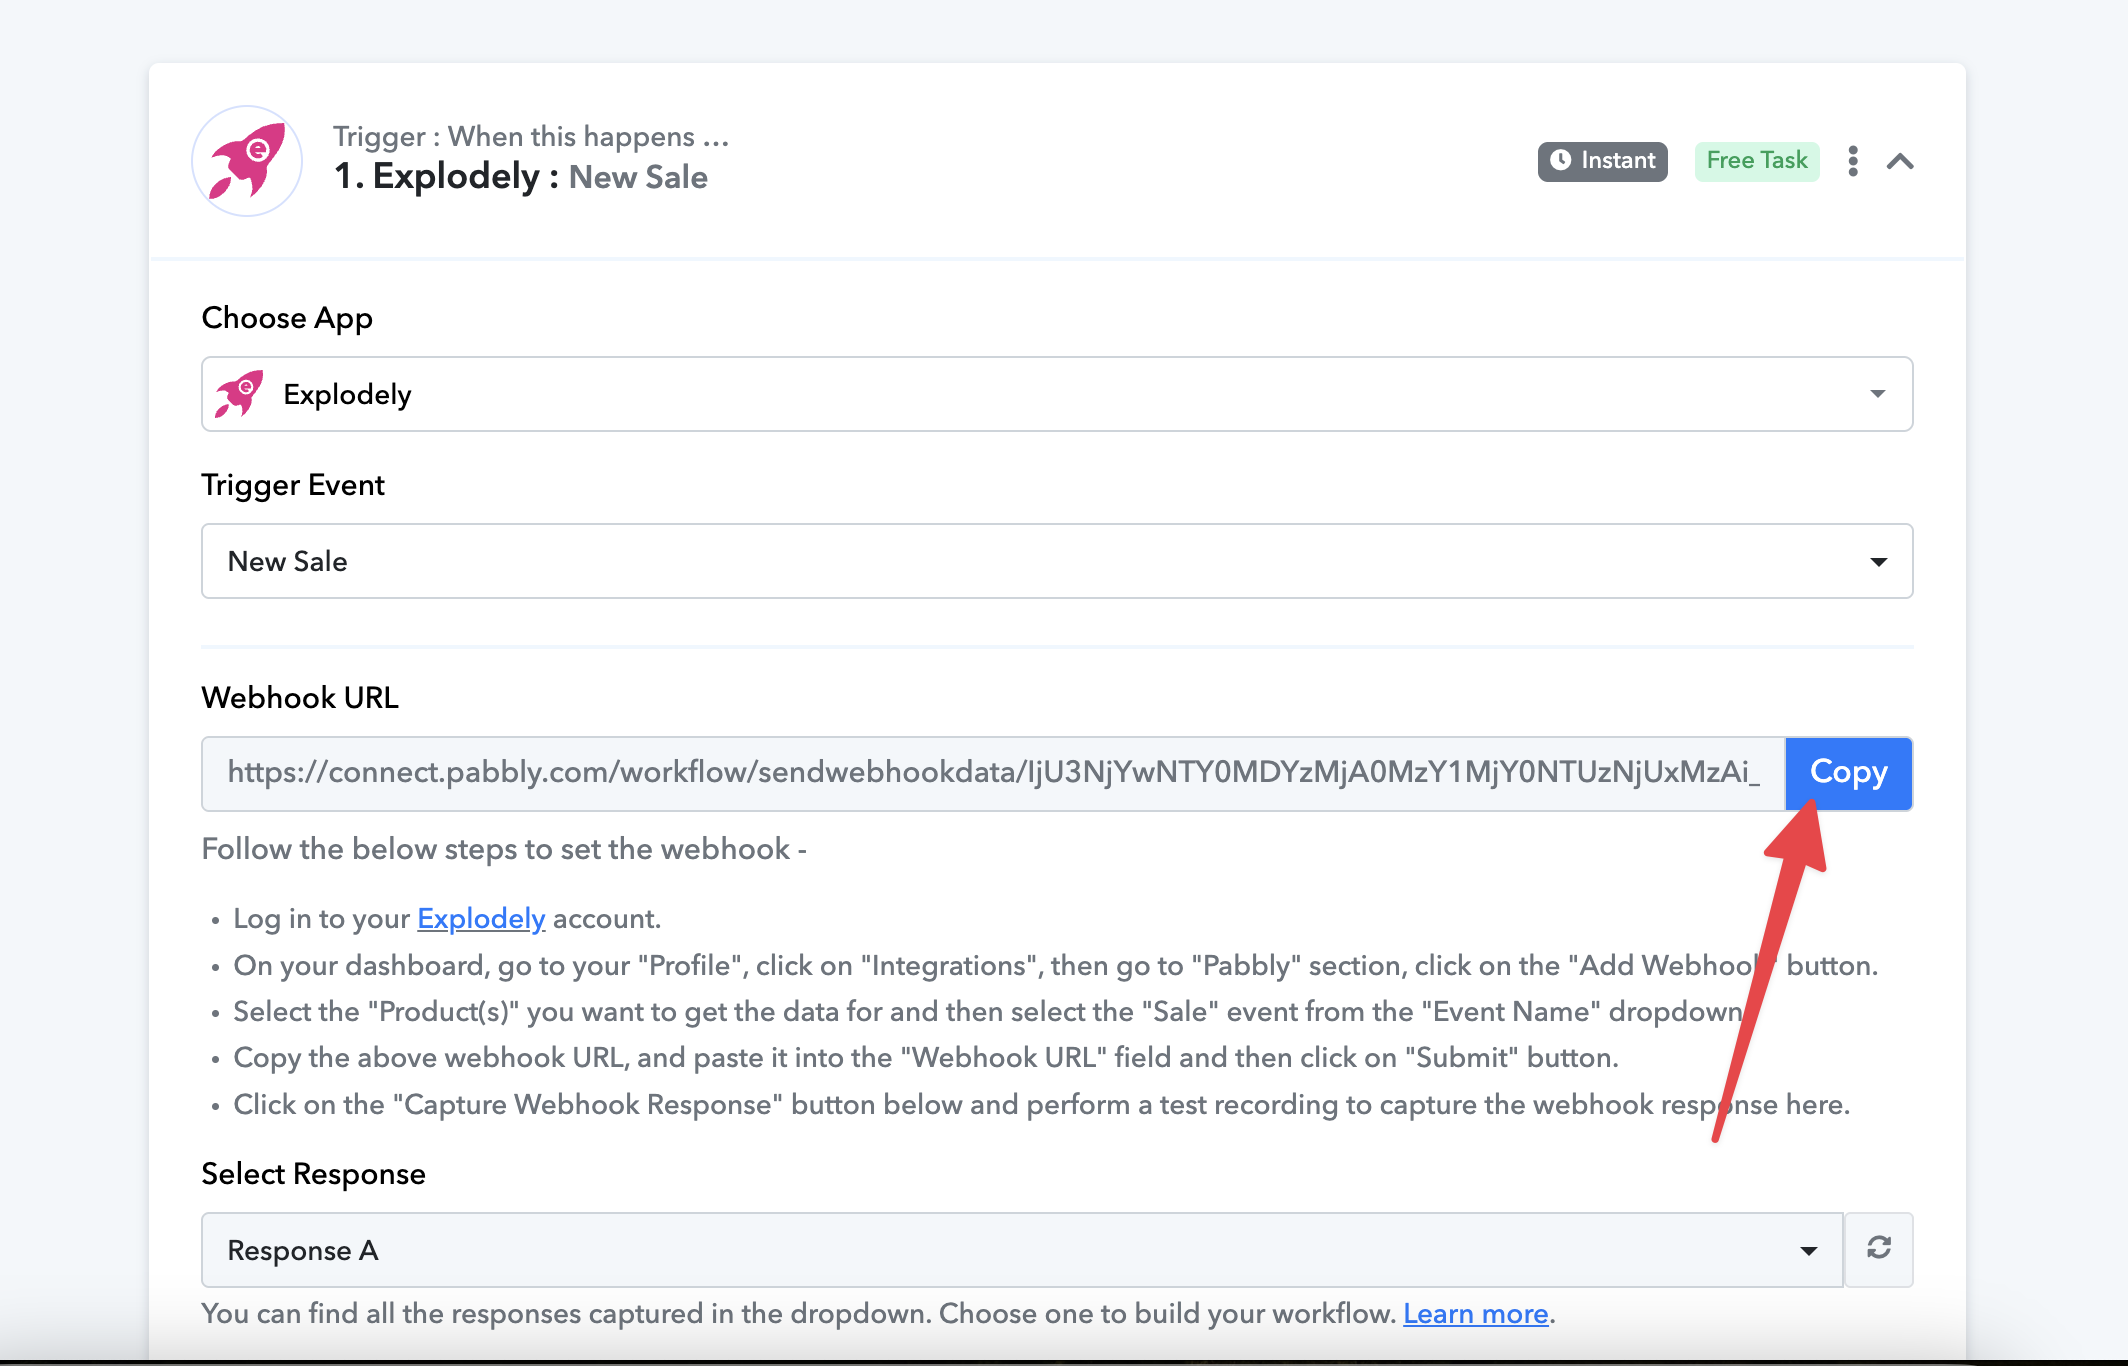Click small Explodely icon in Choose App field
The height and width of the screenshot is (1366, 2128).
[x=239, y=394]
